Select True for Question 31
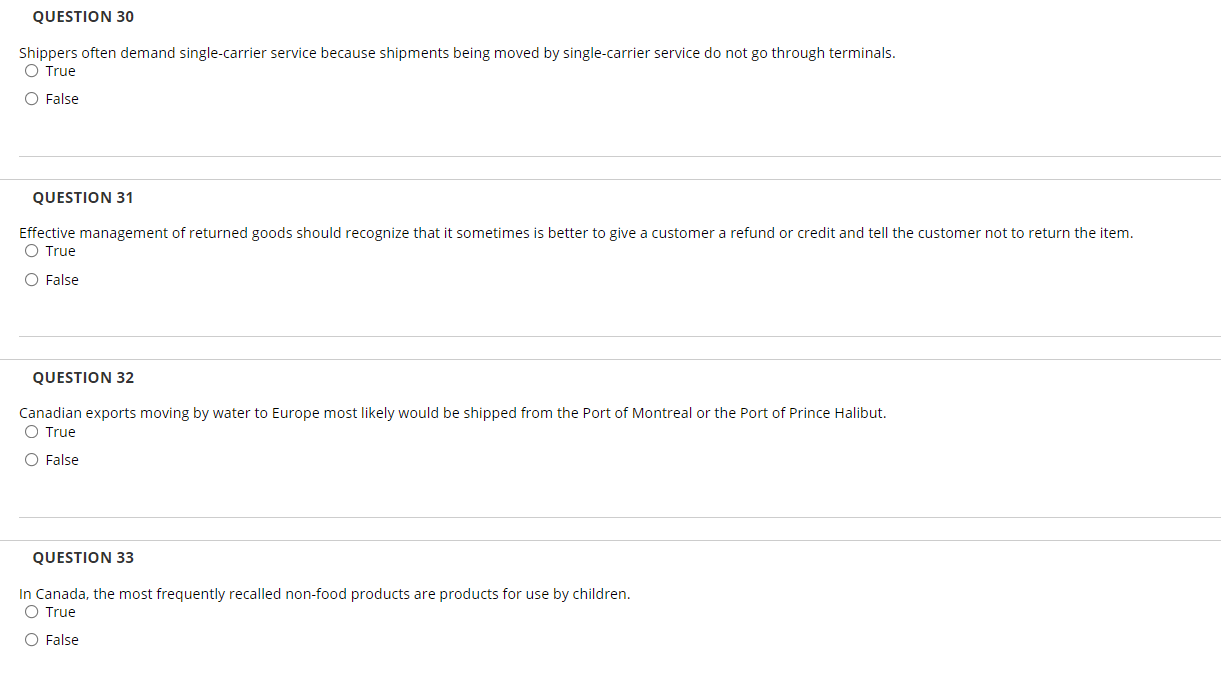The height and width of the screenshot is (677, 1221). click(31, 250)
